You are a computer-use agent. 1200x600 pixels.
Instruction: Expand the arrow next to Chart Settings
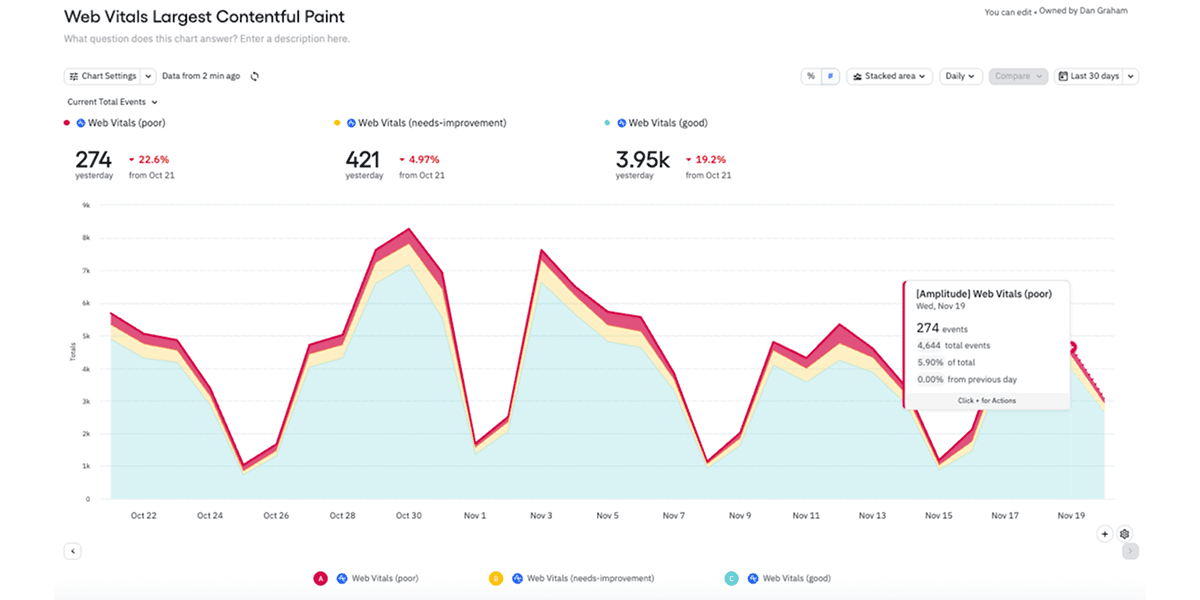pyautogui.click(x=148, y=76)
